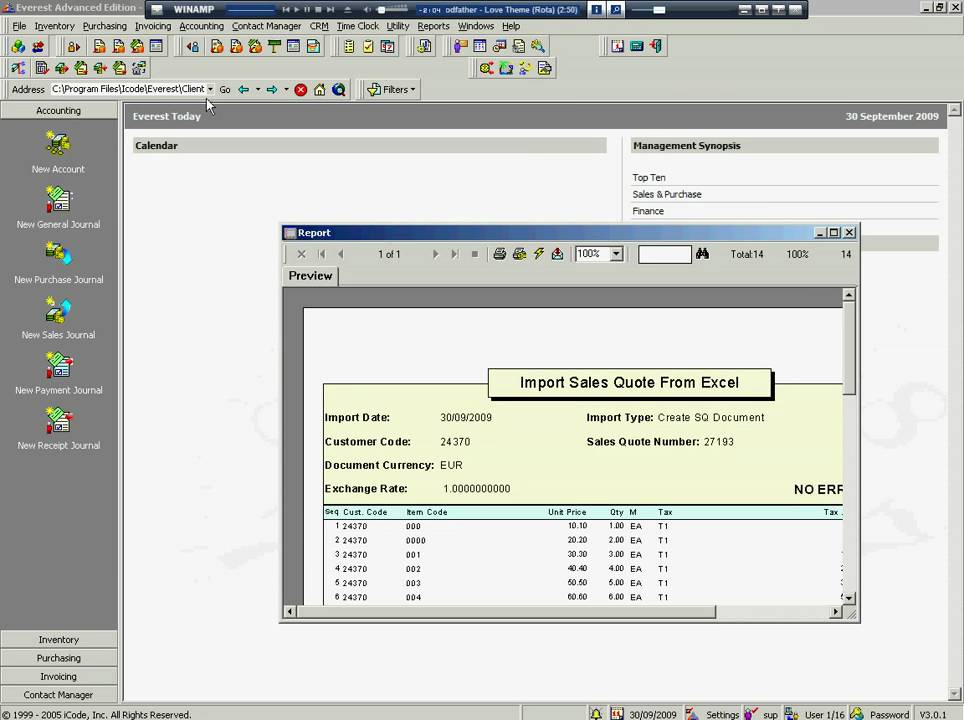Screen dimensions: 964x720
Task: Click the green signpost icon in main toolbar
Action: coord(274,46)
